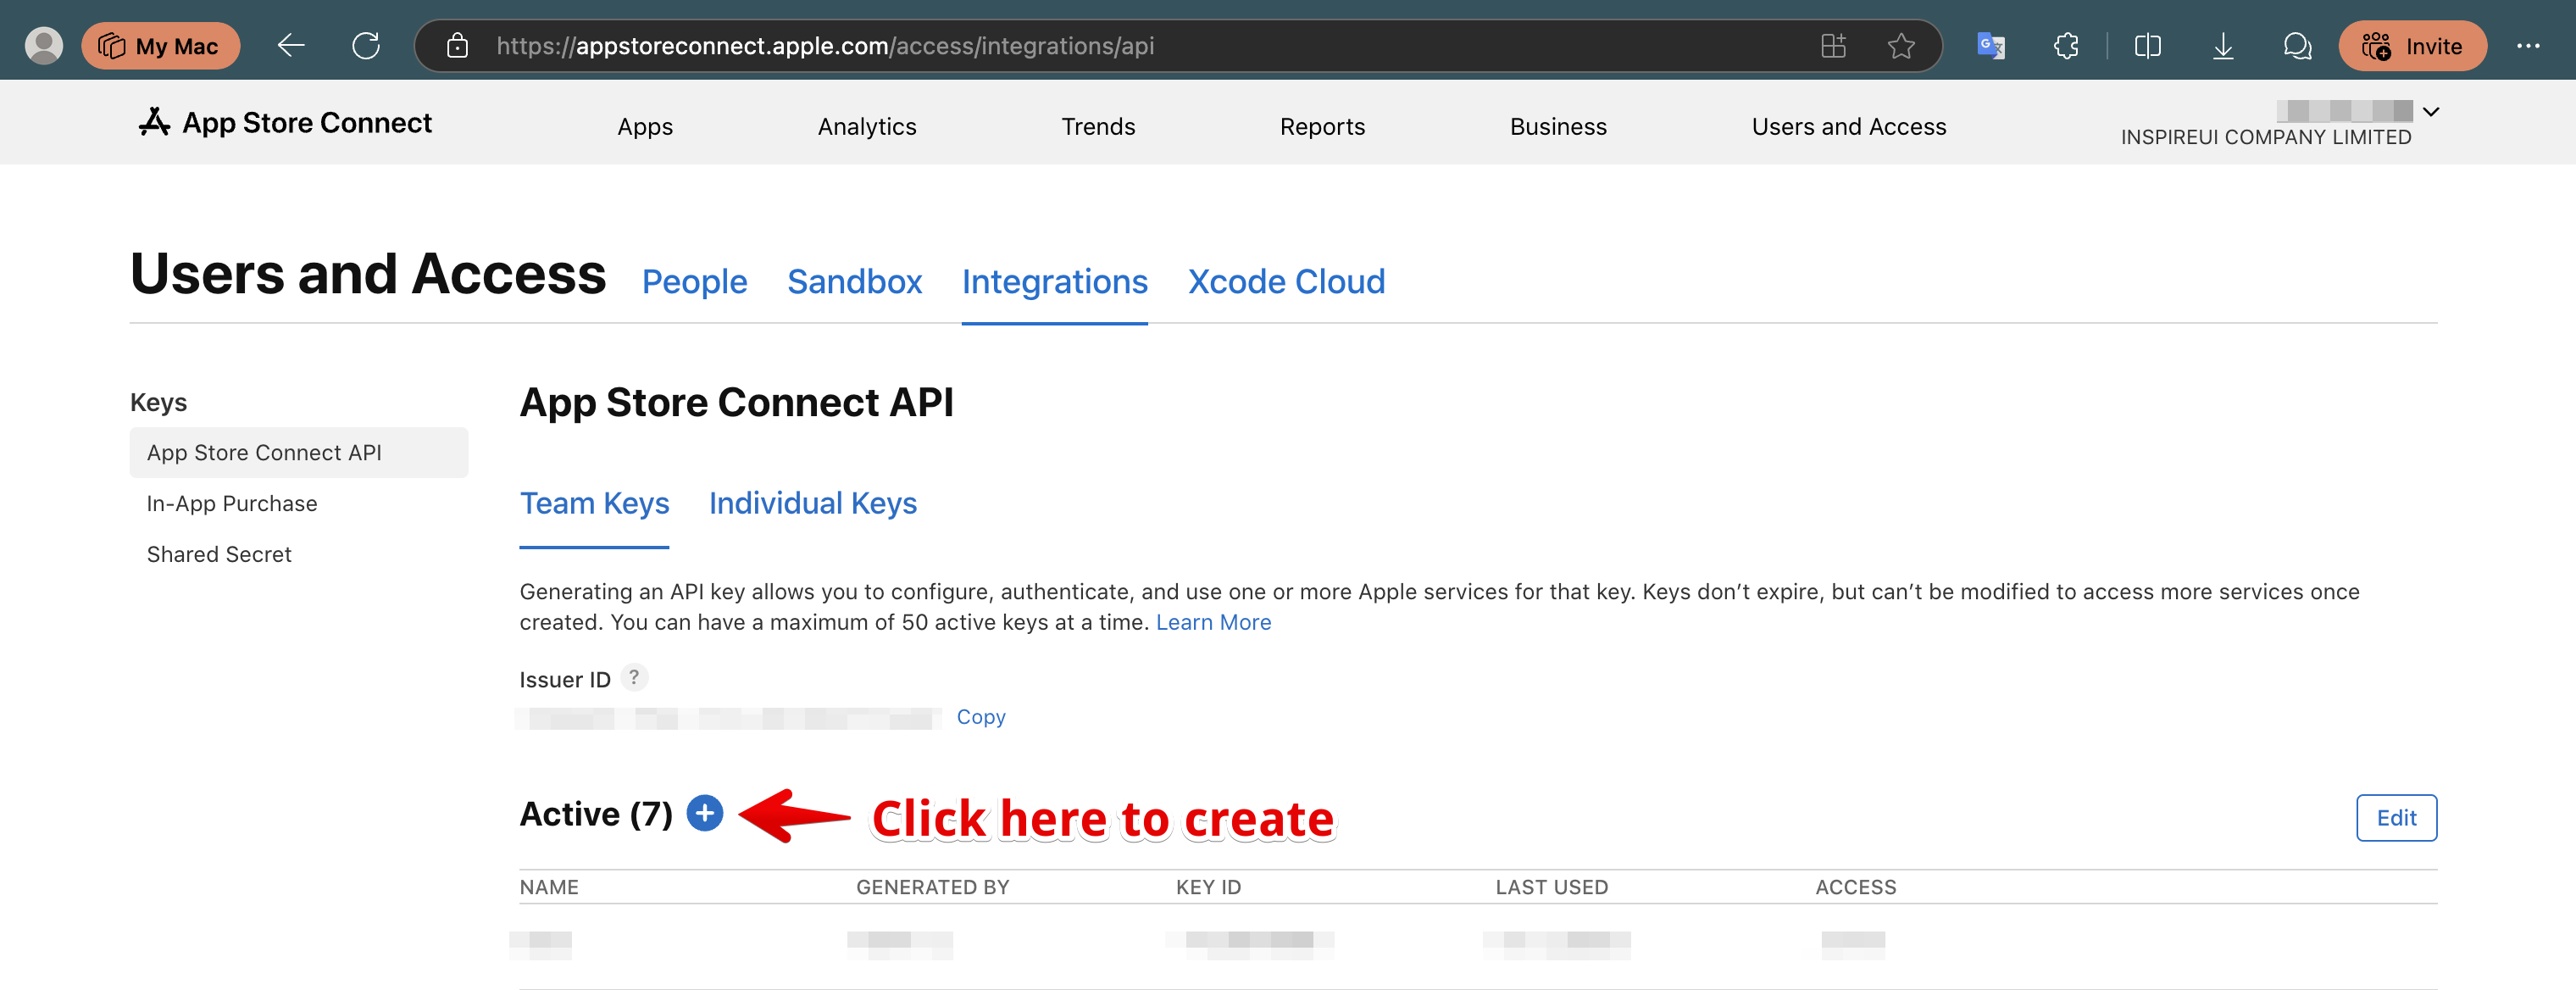2576x990 pixels.
Task: Click the ACCESS column header
Action: pos(1855,887)
